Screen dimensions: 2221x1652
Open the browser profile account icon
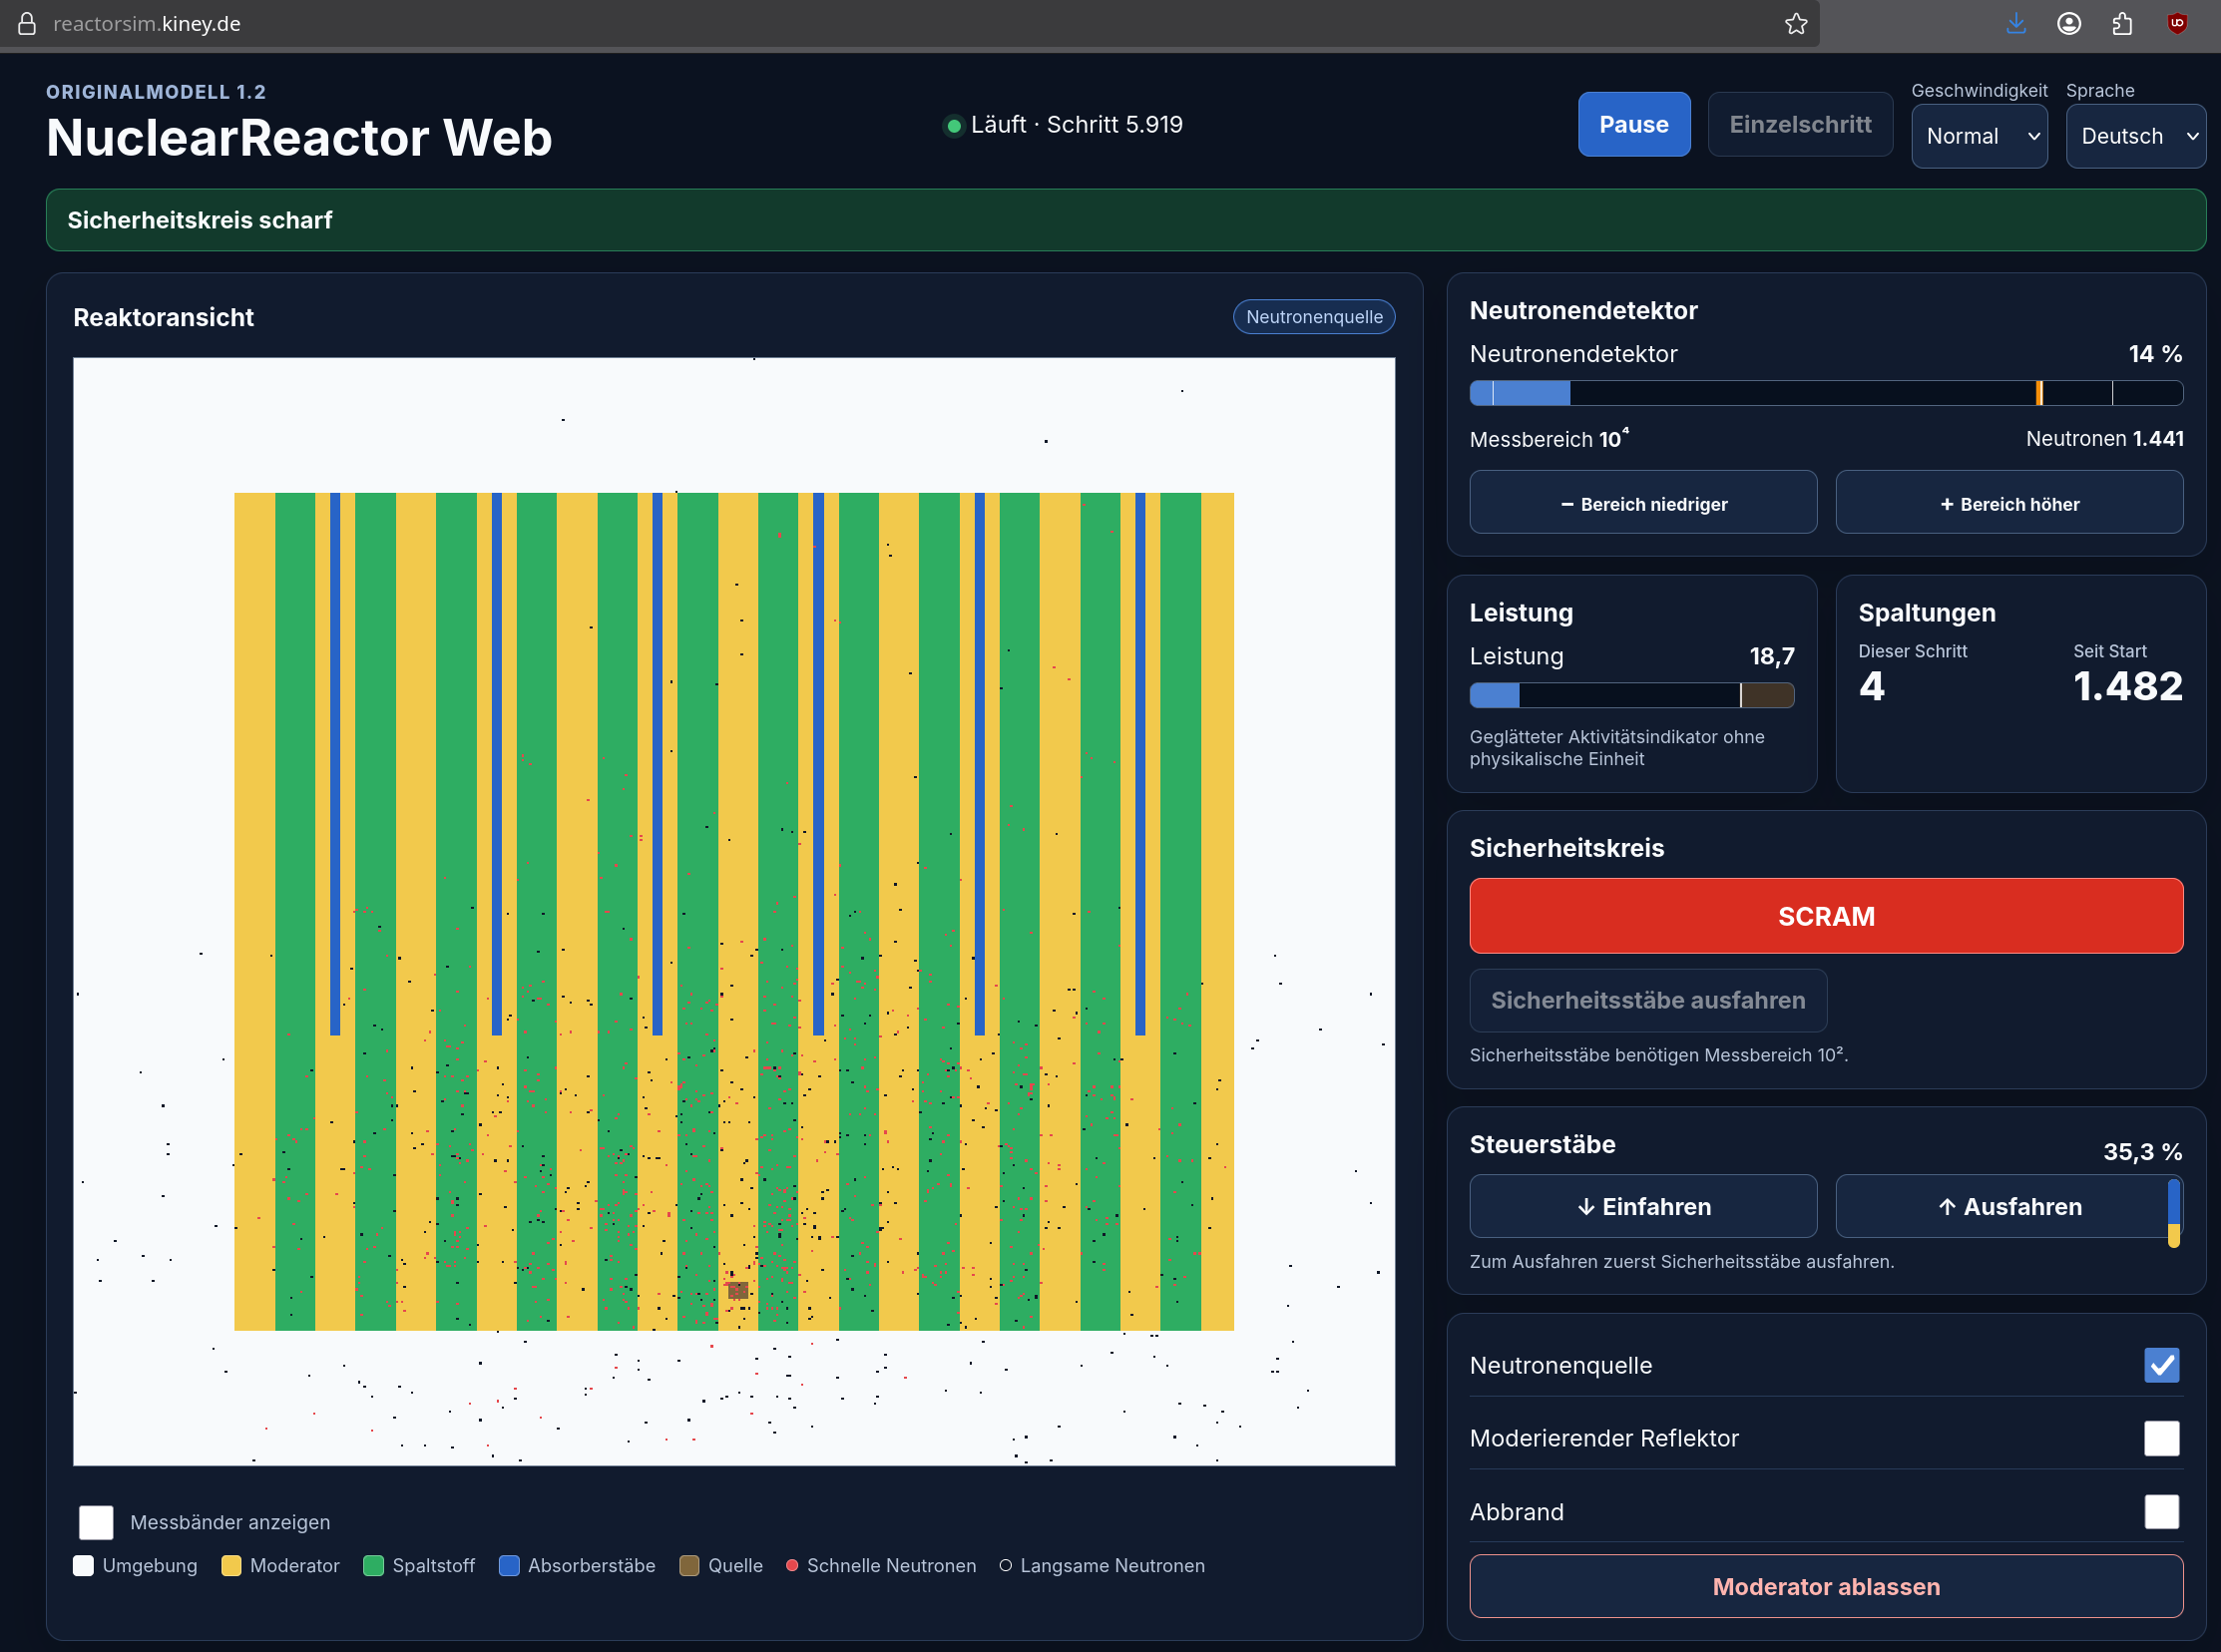coord(2069,24)
